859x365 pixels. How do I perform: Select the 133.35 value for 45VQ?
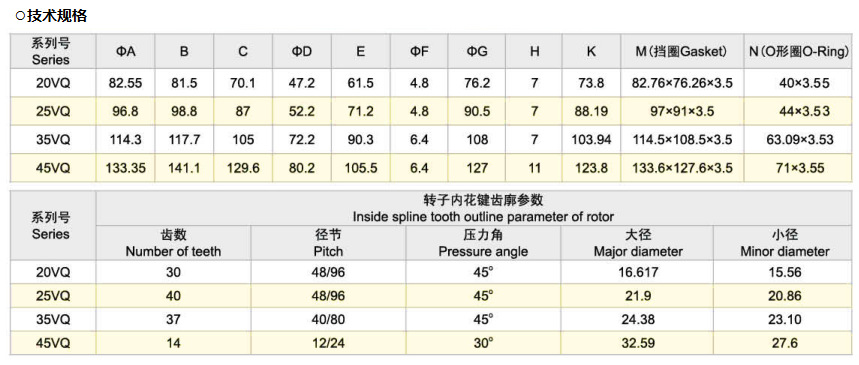point(125,168)
